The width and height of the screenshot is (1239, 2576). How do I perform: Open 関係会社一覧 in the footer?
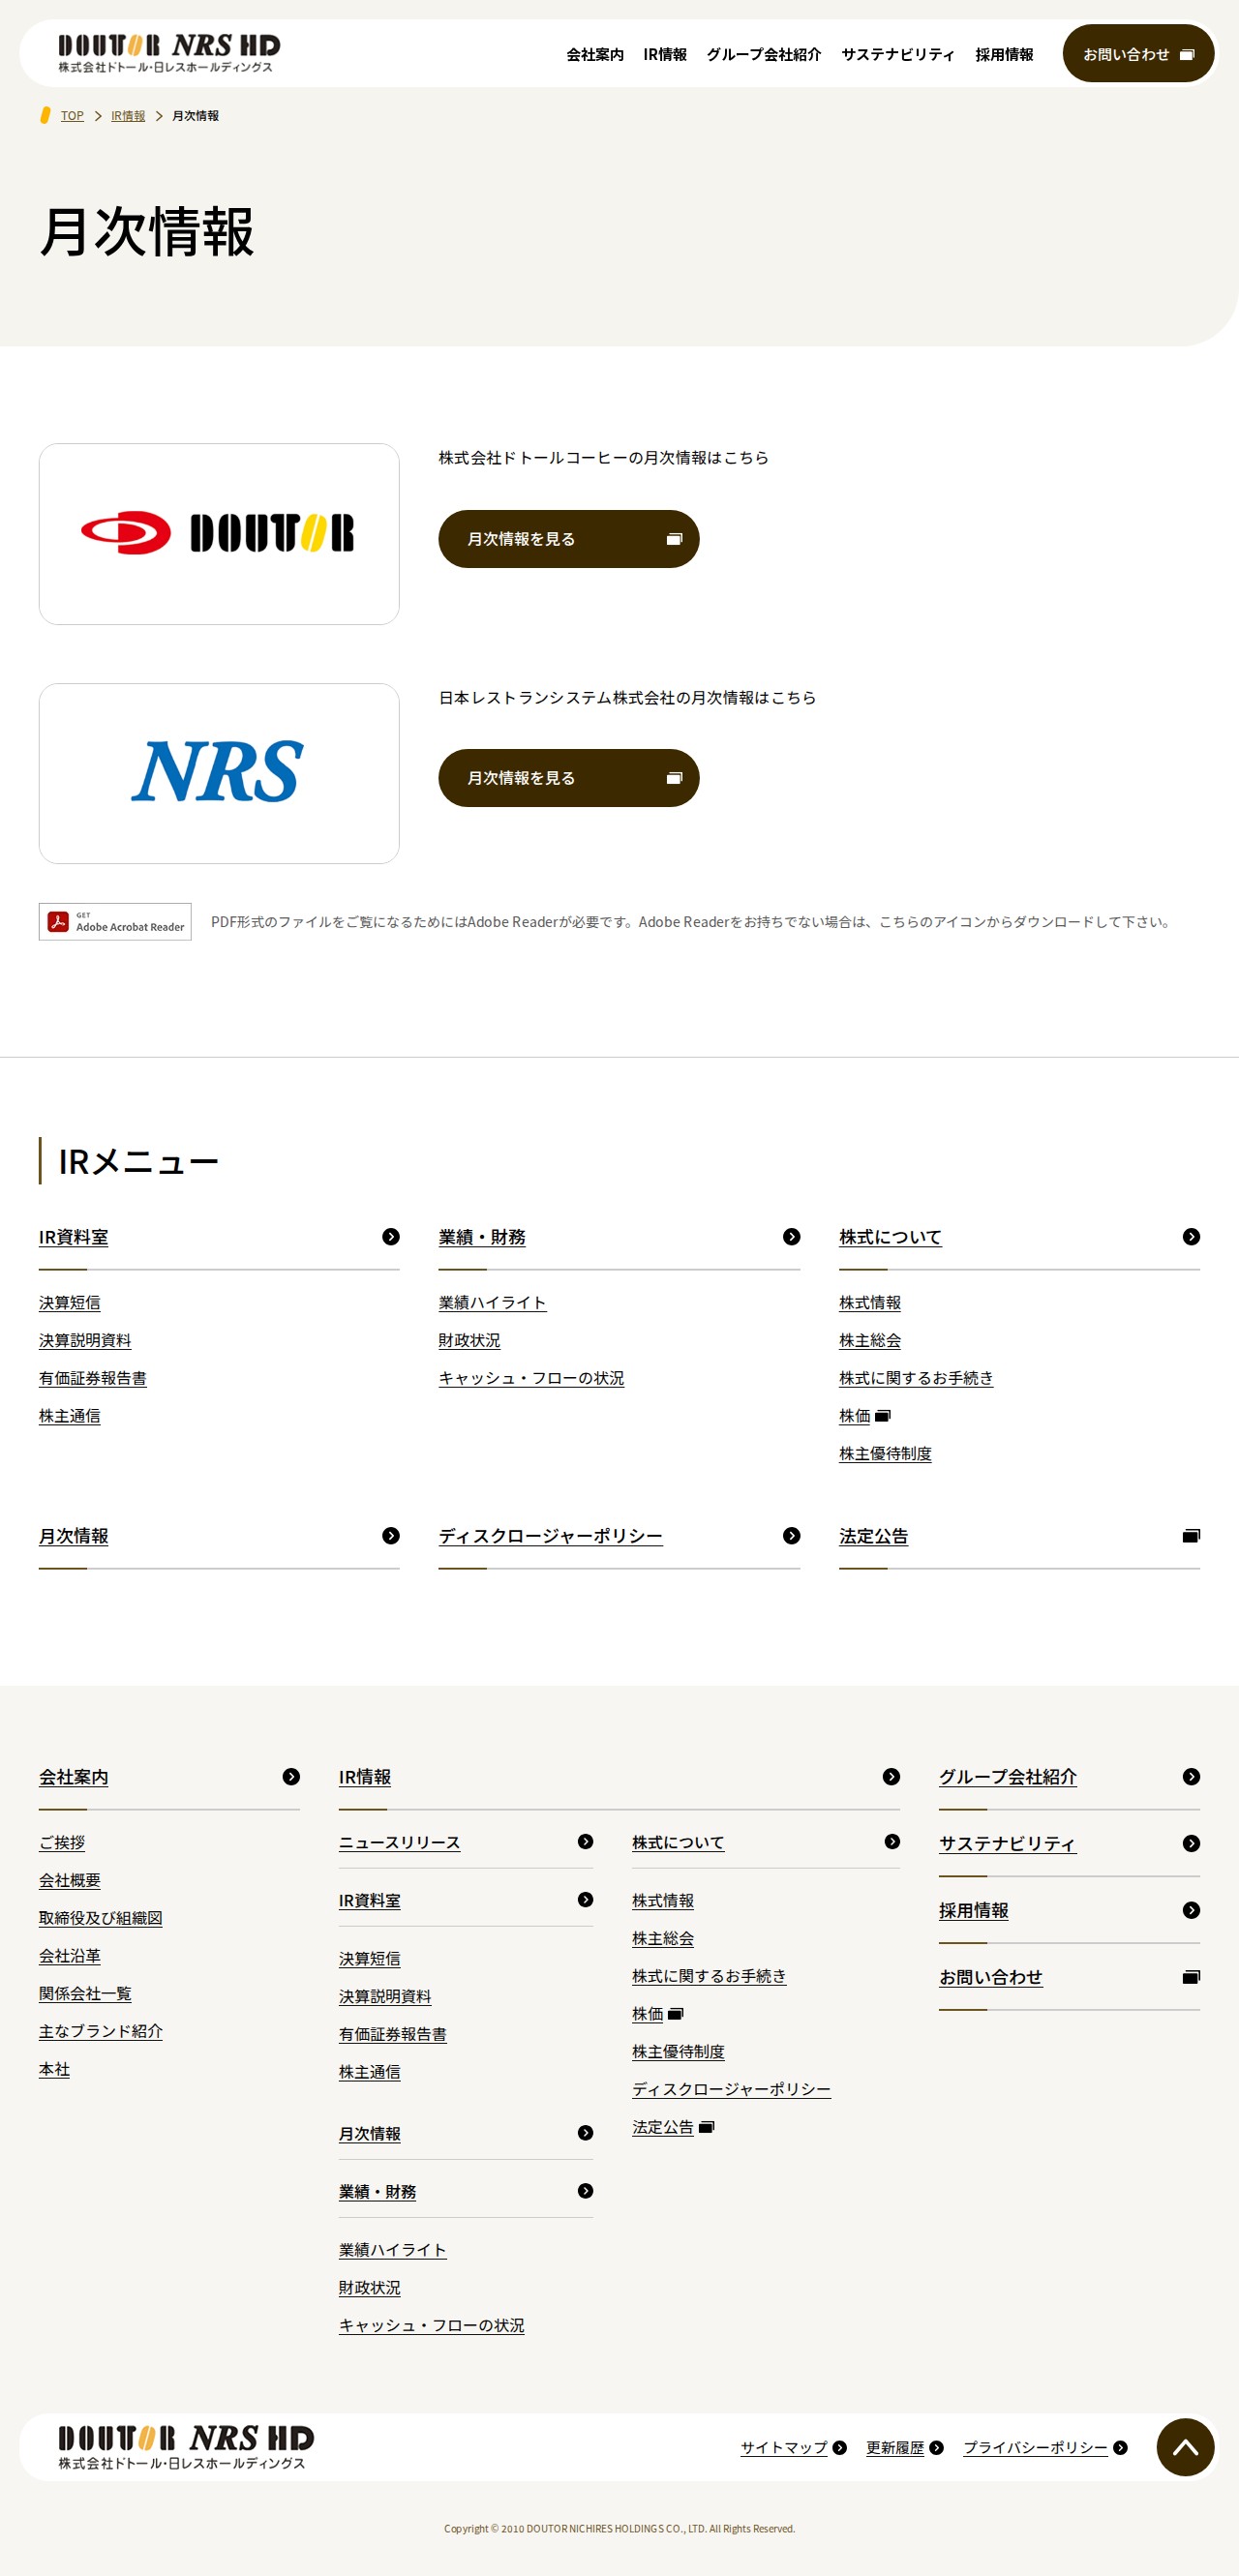tap(85, 1993)
